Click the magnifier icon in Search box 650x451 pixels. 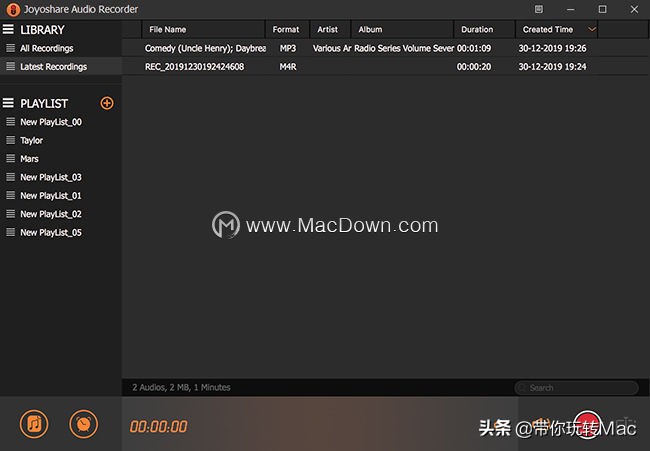pyautogui.click(x=523, y=388)
